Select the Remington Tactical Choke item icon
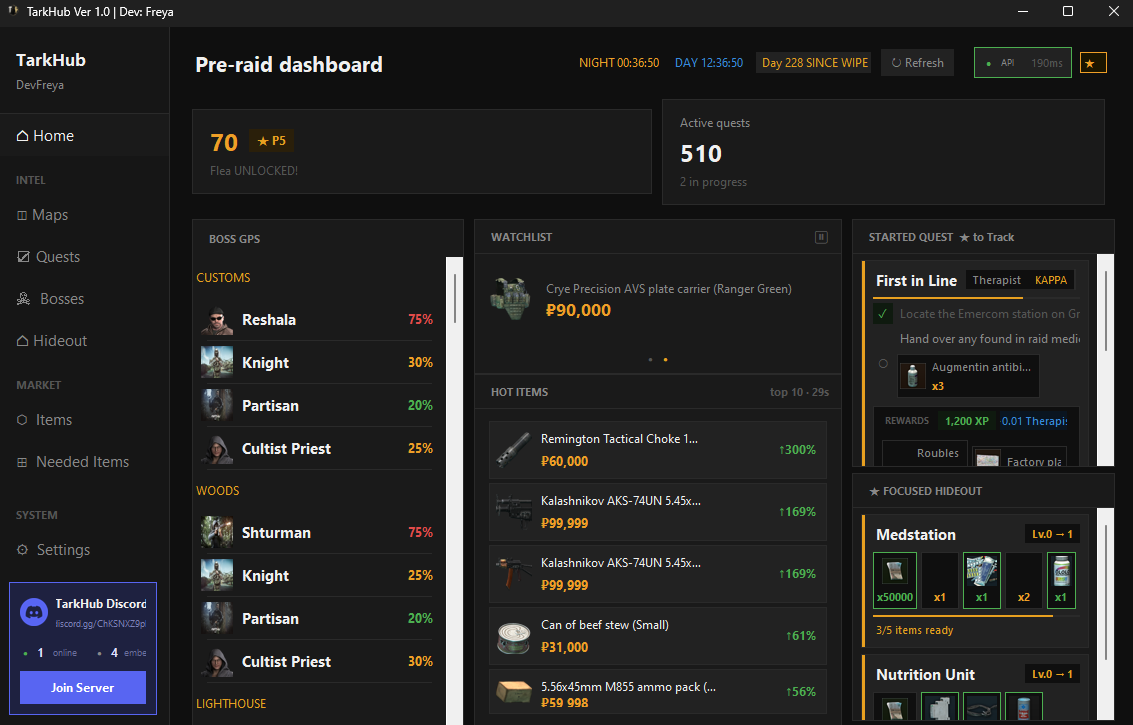Viewport: 1133px width, 725px height. [x=514, y=450]
